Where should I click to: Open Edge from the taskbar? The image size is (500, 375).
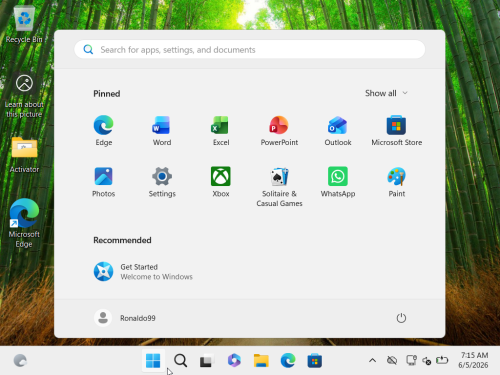(x=288, y=360)
